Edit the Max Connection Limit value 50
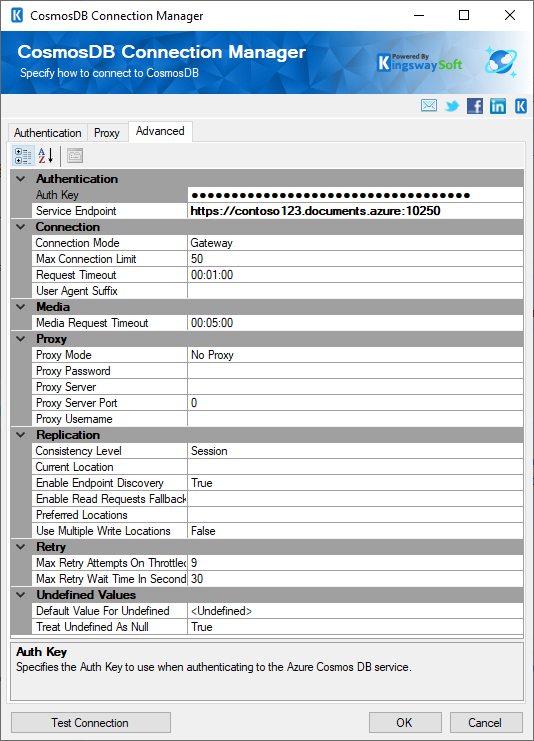The height and width of the screenshot is (741, 534). pyautogui.click(x=355, y=259)
